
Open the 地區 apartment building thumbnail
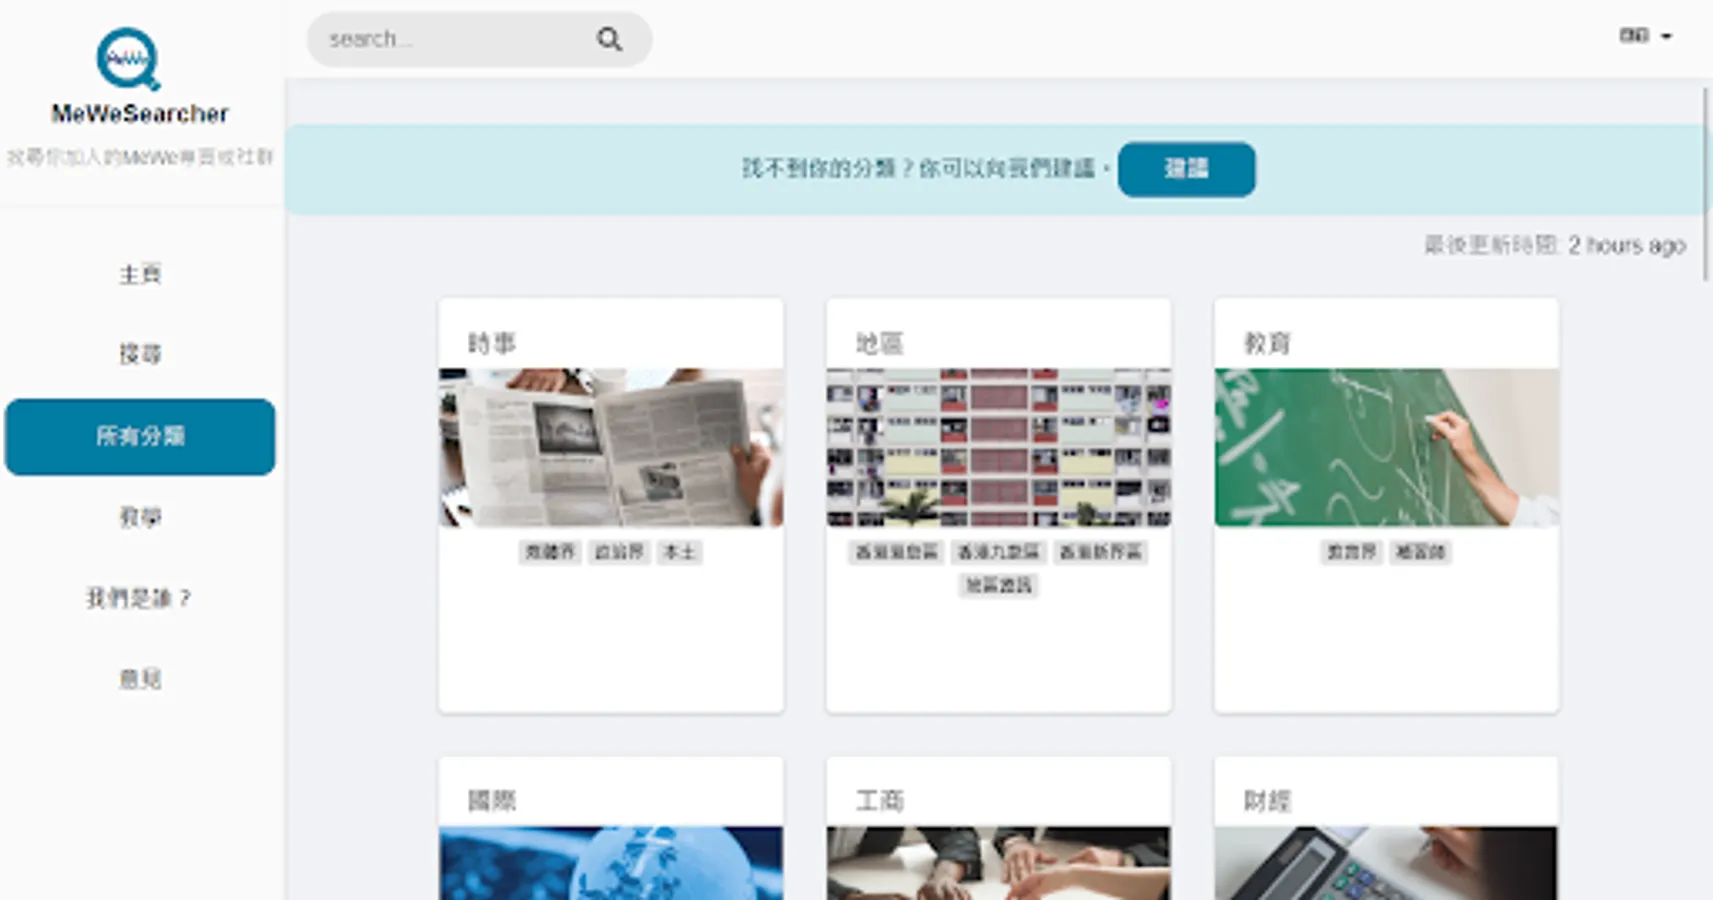click(999, 447)
